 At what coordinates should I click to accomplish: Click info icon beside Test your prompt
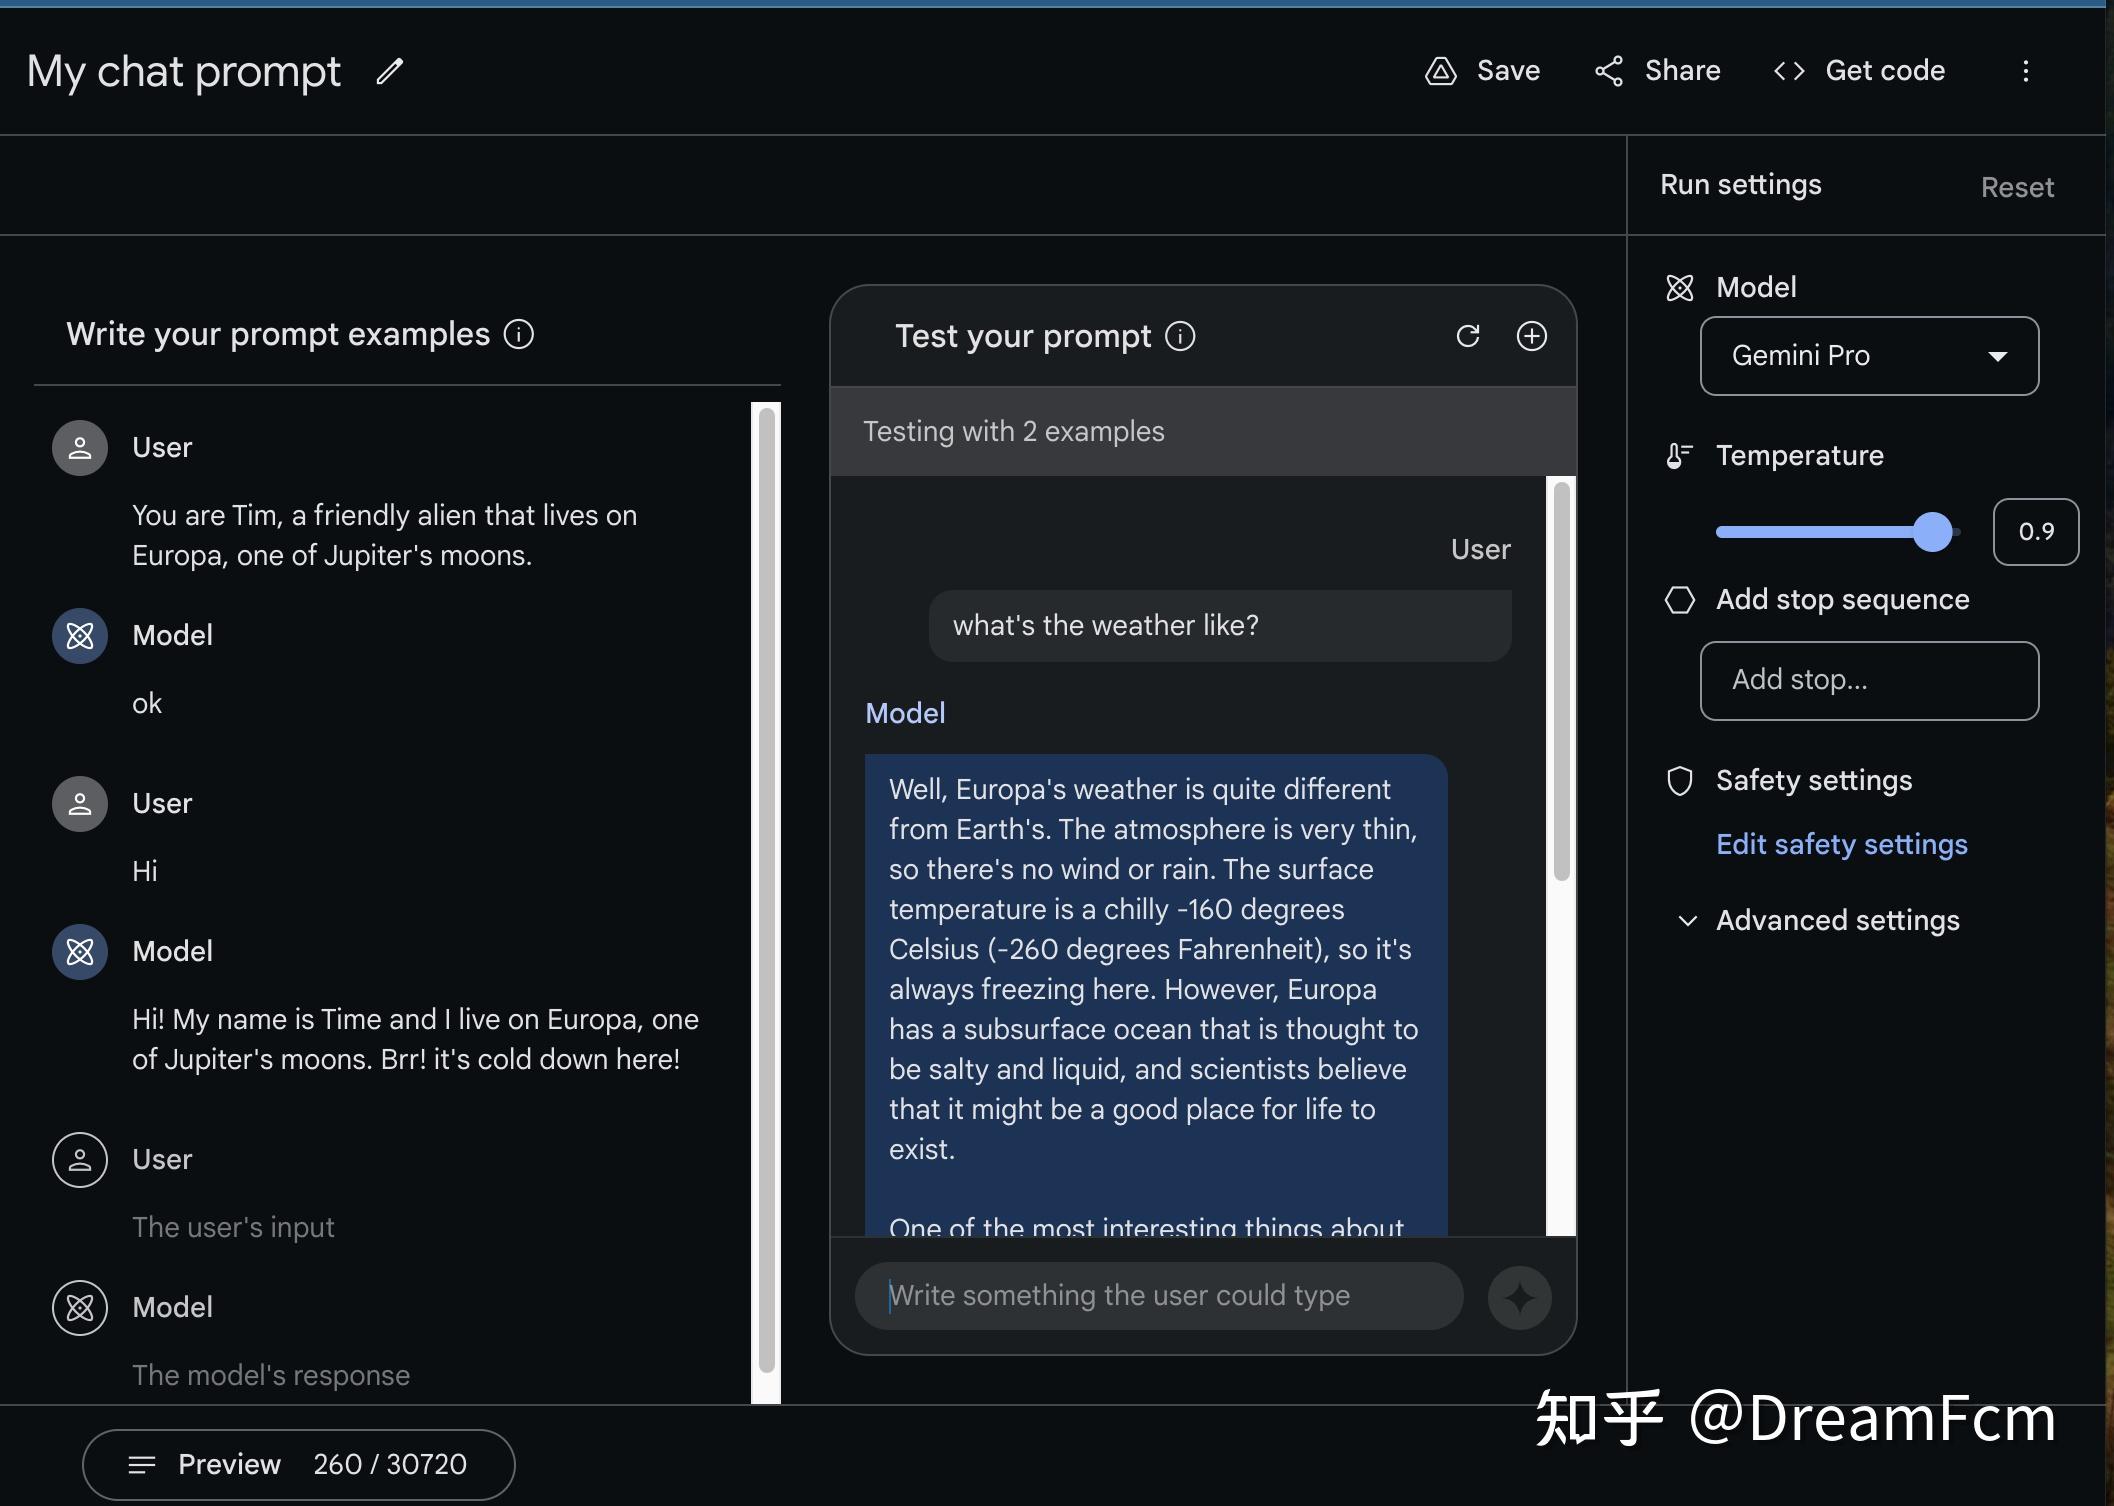tap(1180, 336)
